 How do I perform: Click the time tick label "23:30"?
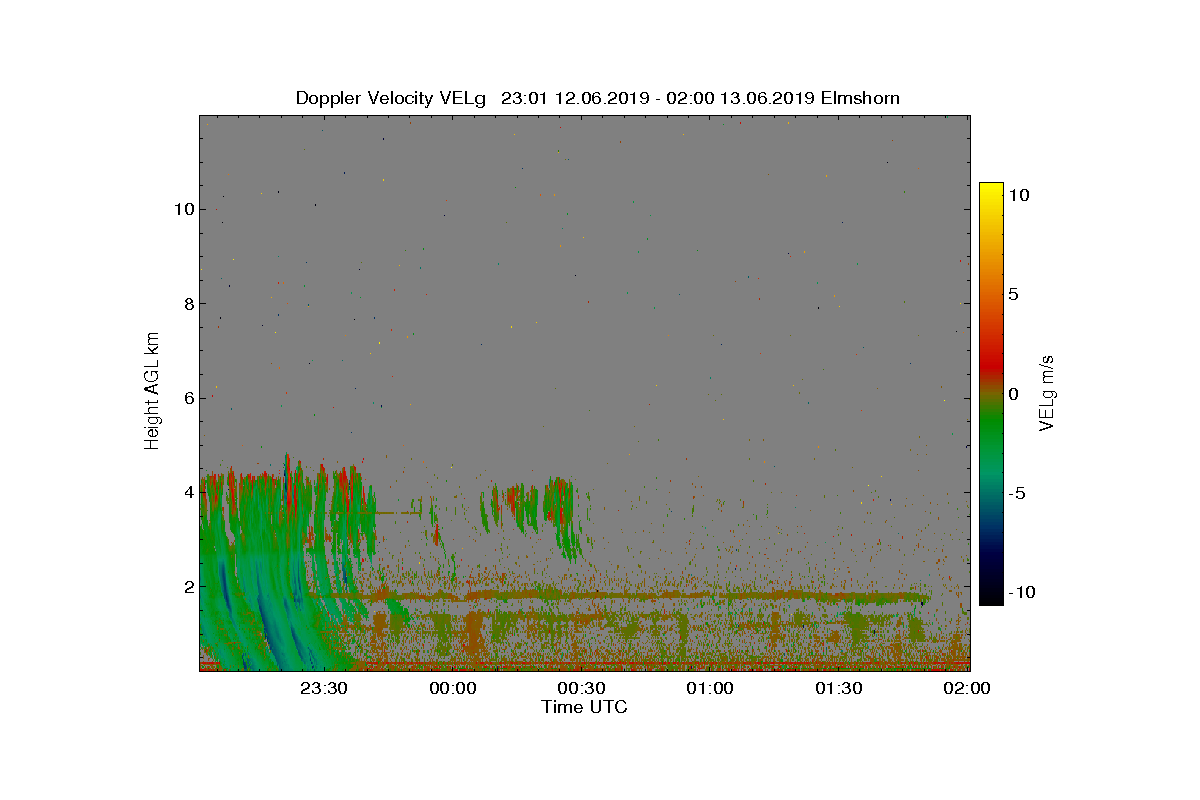point(324,688)
